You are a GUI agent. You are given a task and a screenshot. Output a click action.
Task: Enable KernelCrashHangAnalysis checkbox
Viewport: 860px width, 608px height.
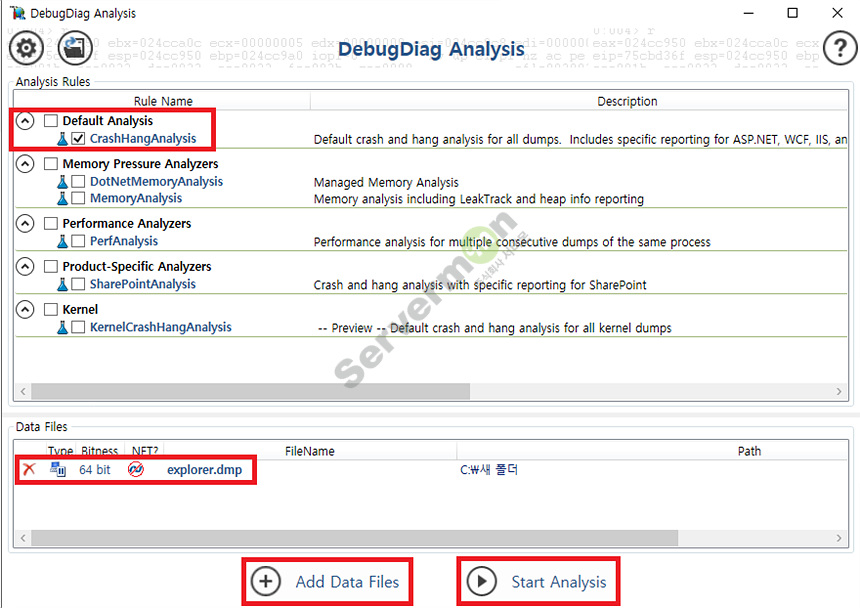[x=78, y=327]
